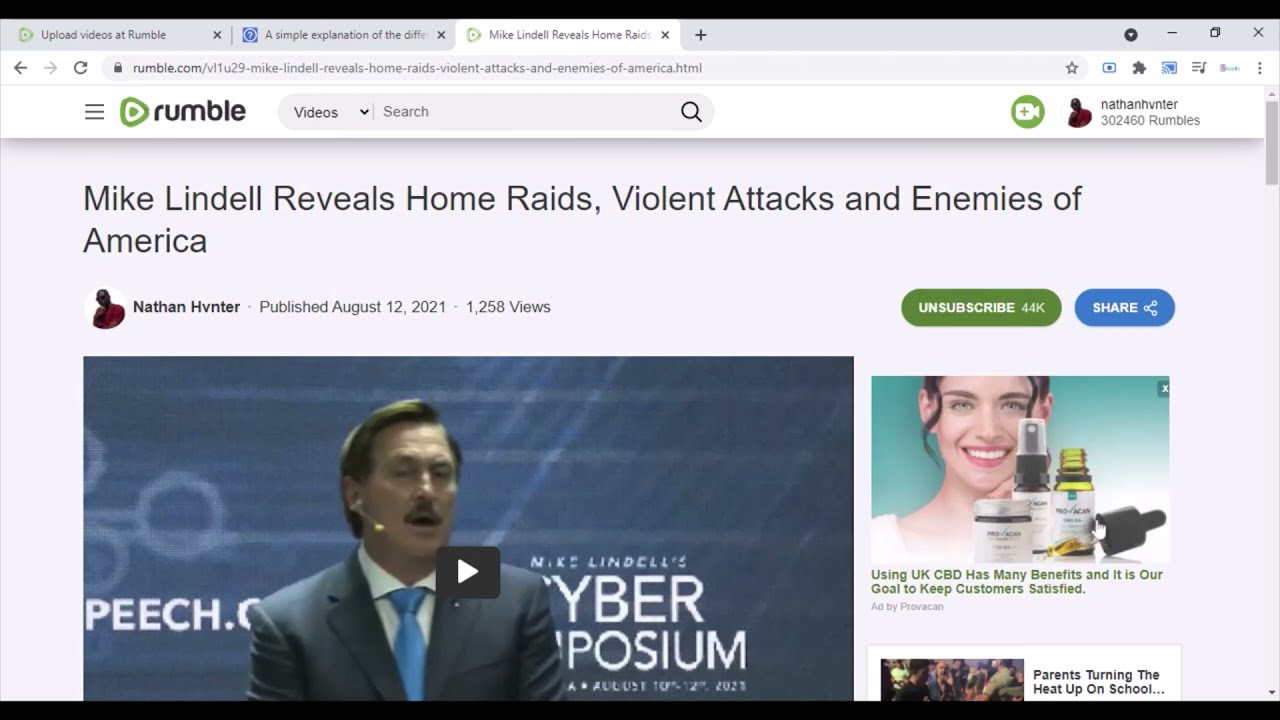Image resolution: width=1280 pixels, height=720 pixels.
Task: Open the tab search dropdown arrow
Action: (x=1131, y=35)
